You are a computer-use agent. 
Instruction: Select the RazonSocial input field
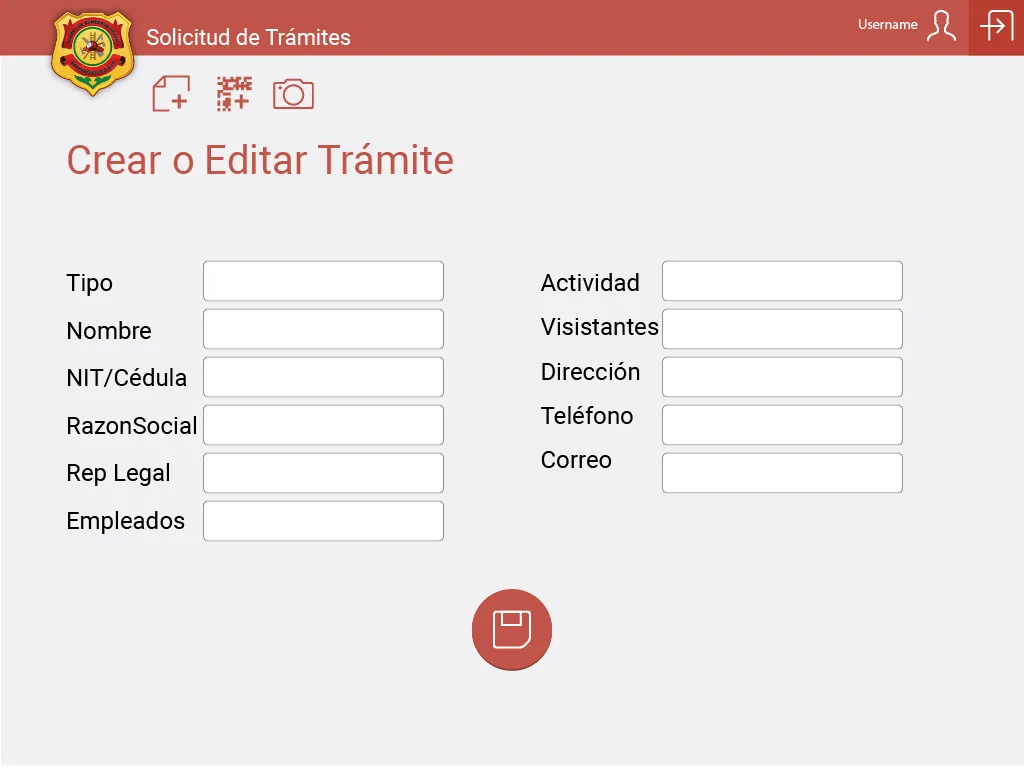pos(323,425)
